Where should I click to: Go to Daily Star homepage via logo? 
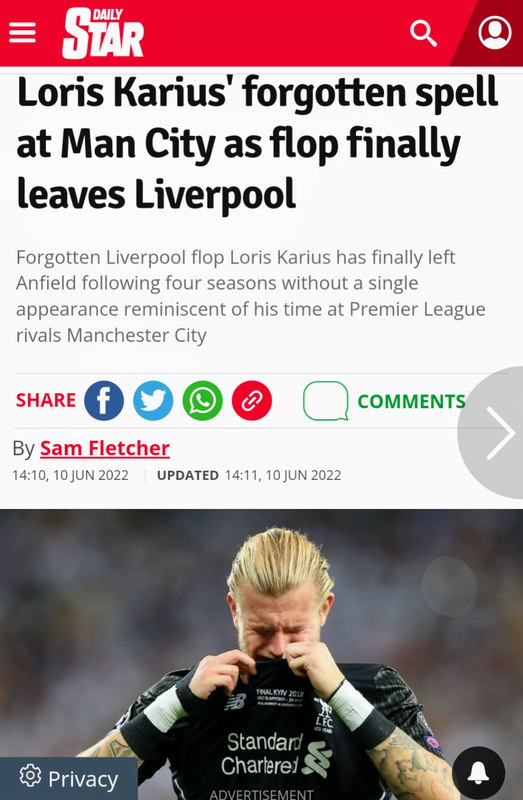[103, 34]
